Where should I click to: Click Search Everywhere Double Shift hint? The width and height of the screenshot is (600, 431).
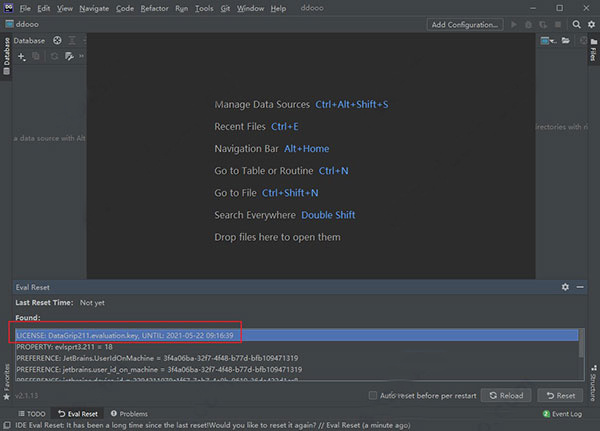[x=285, y=215]
